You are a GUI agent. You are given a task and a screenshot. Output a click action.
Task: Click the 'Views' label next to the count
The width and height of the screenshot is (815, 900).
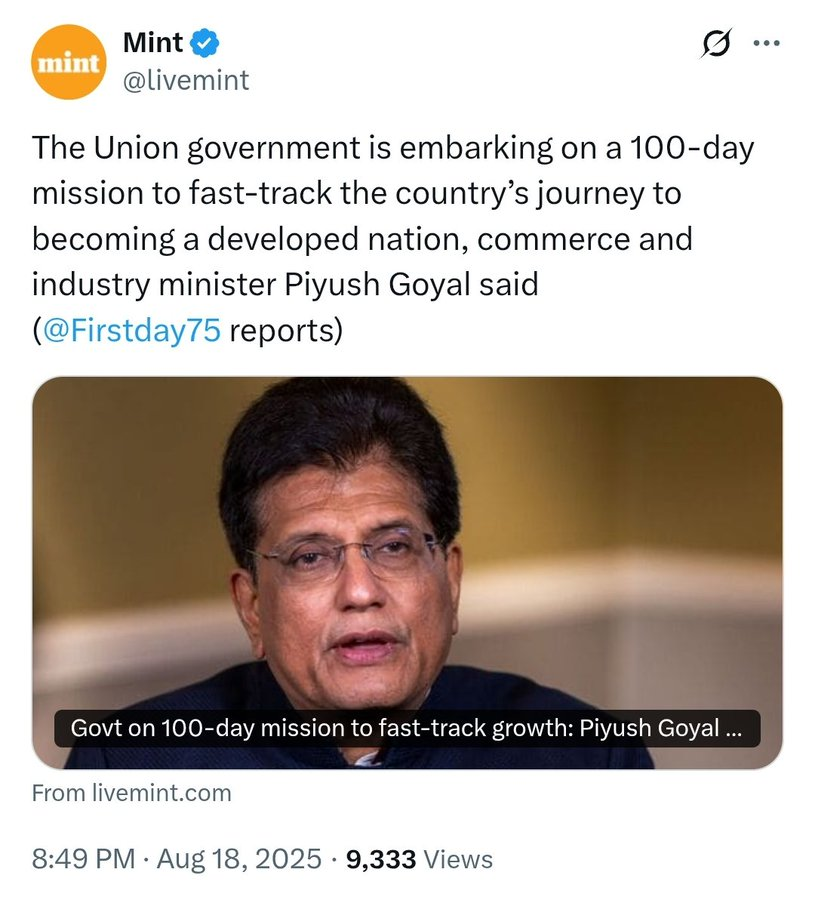point(458,858)
